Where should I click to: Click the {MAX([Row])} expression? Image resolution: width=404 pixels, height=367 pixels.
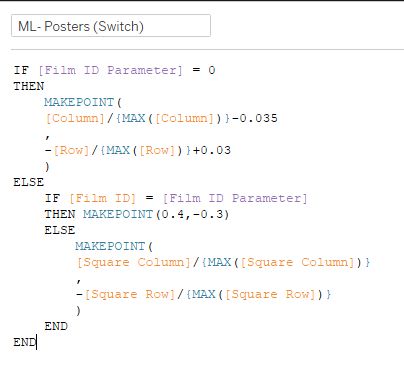click(145, 150)
